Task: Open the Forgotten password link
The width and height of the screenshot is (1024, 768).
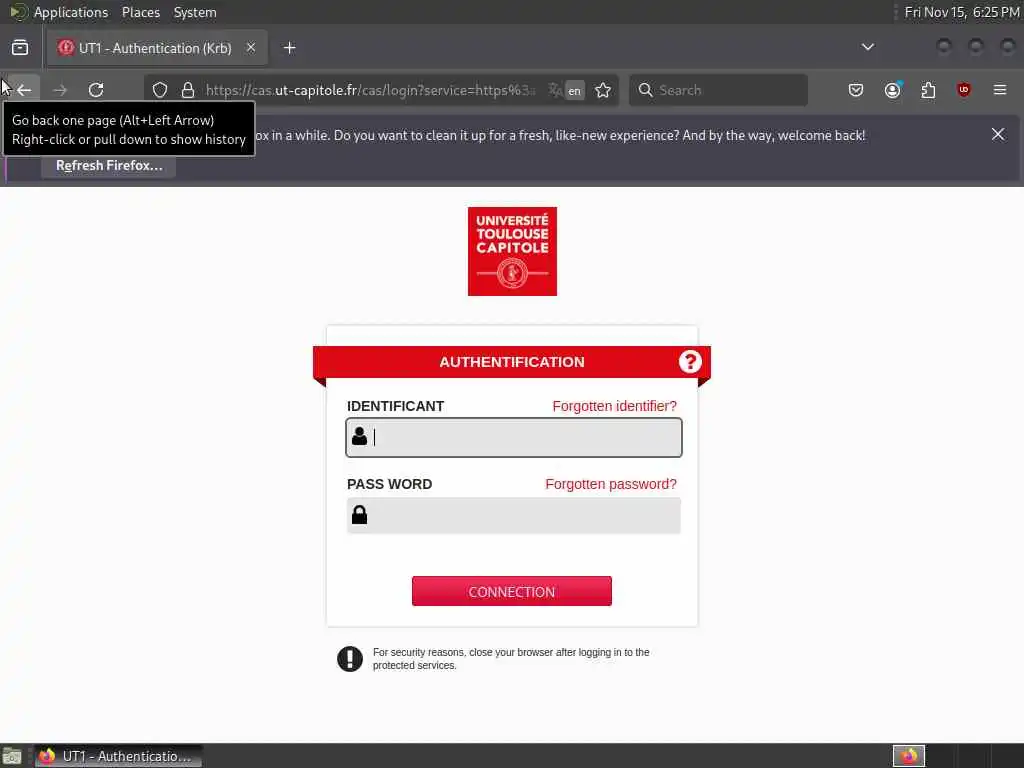Action: point(611,484)
